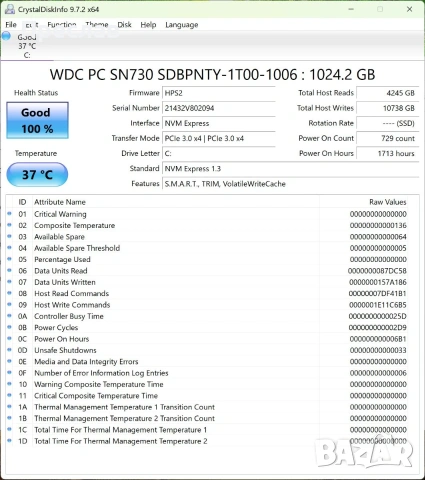The height and width of the screenshot is (480, 425).
Task: Click the Features field S.M.A.R.T., TRIM
Action: point(291,184)
